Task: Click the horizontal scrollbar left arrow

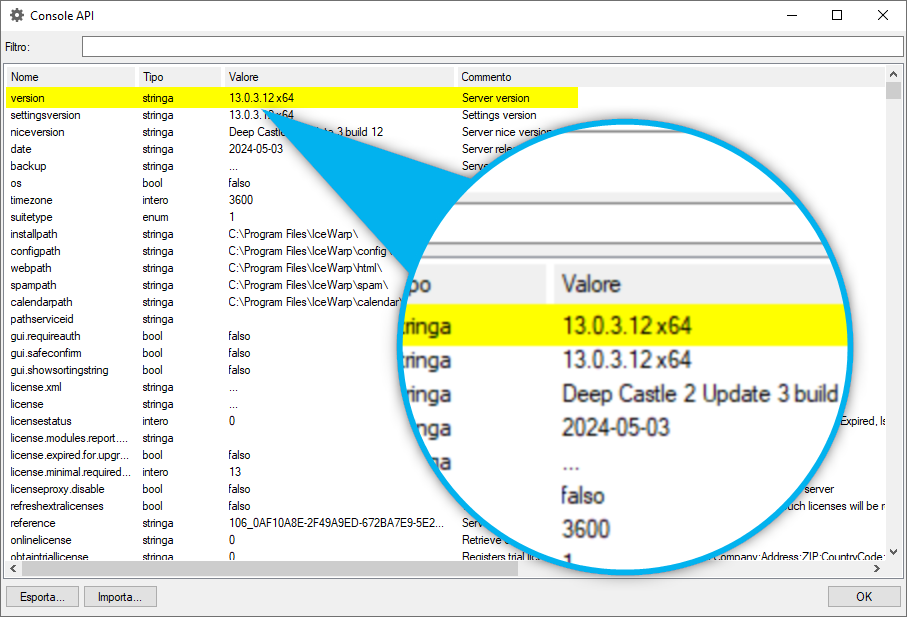Action: pos(15,568)
